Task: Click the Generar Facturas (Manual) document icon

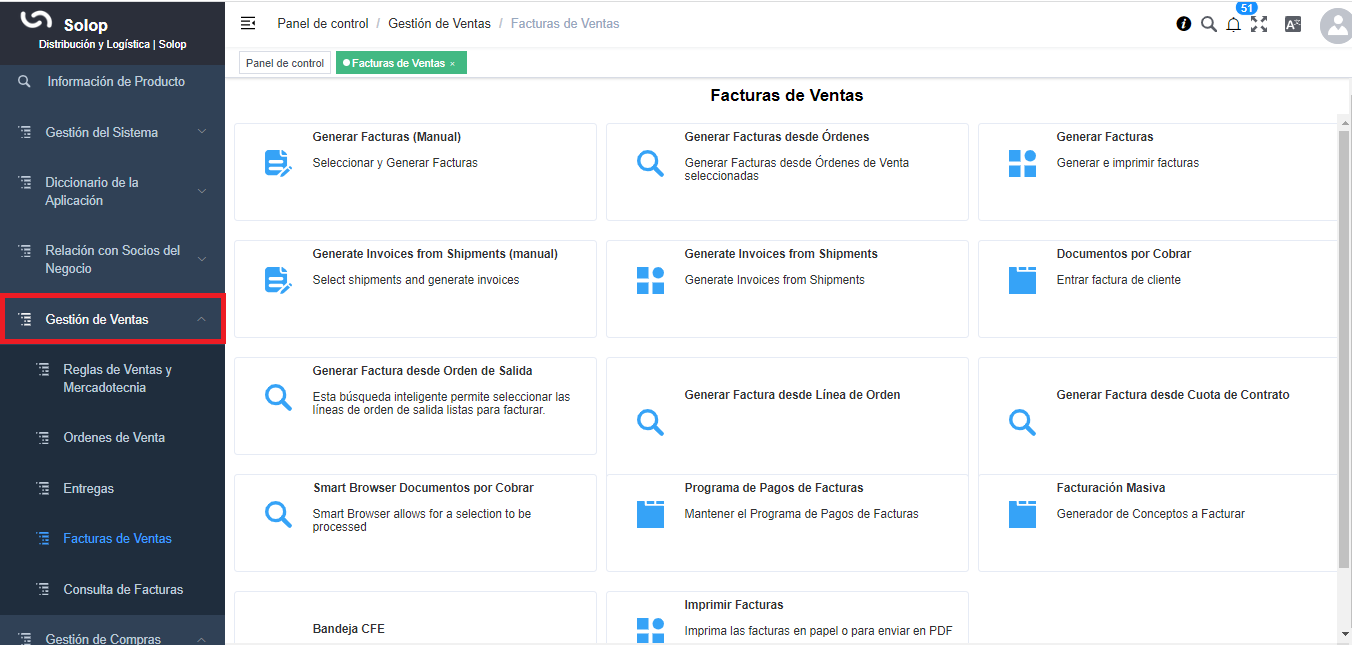Action: click(278, 164)
